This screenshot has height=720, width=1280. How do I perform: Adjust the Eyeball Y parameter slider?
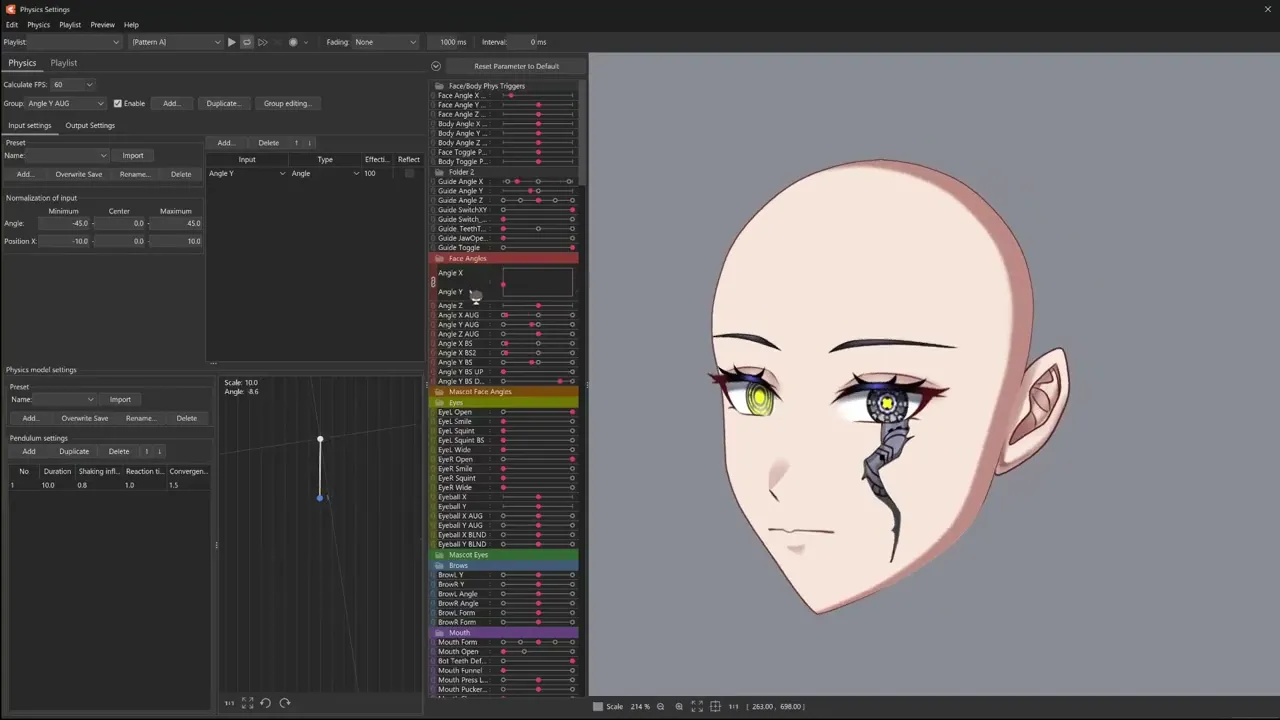coord(538,506)
